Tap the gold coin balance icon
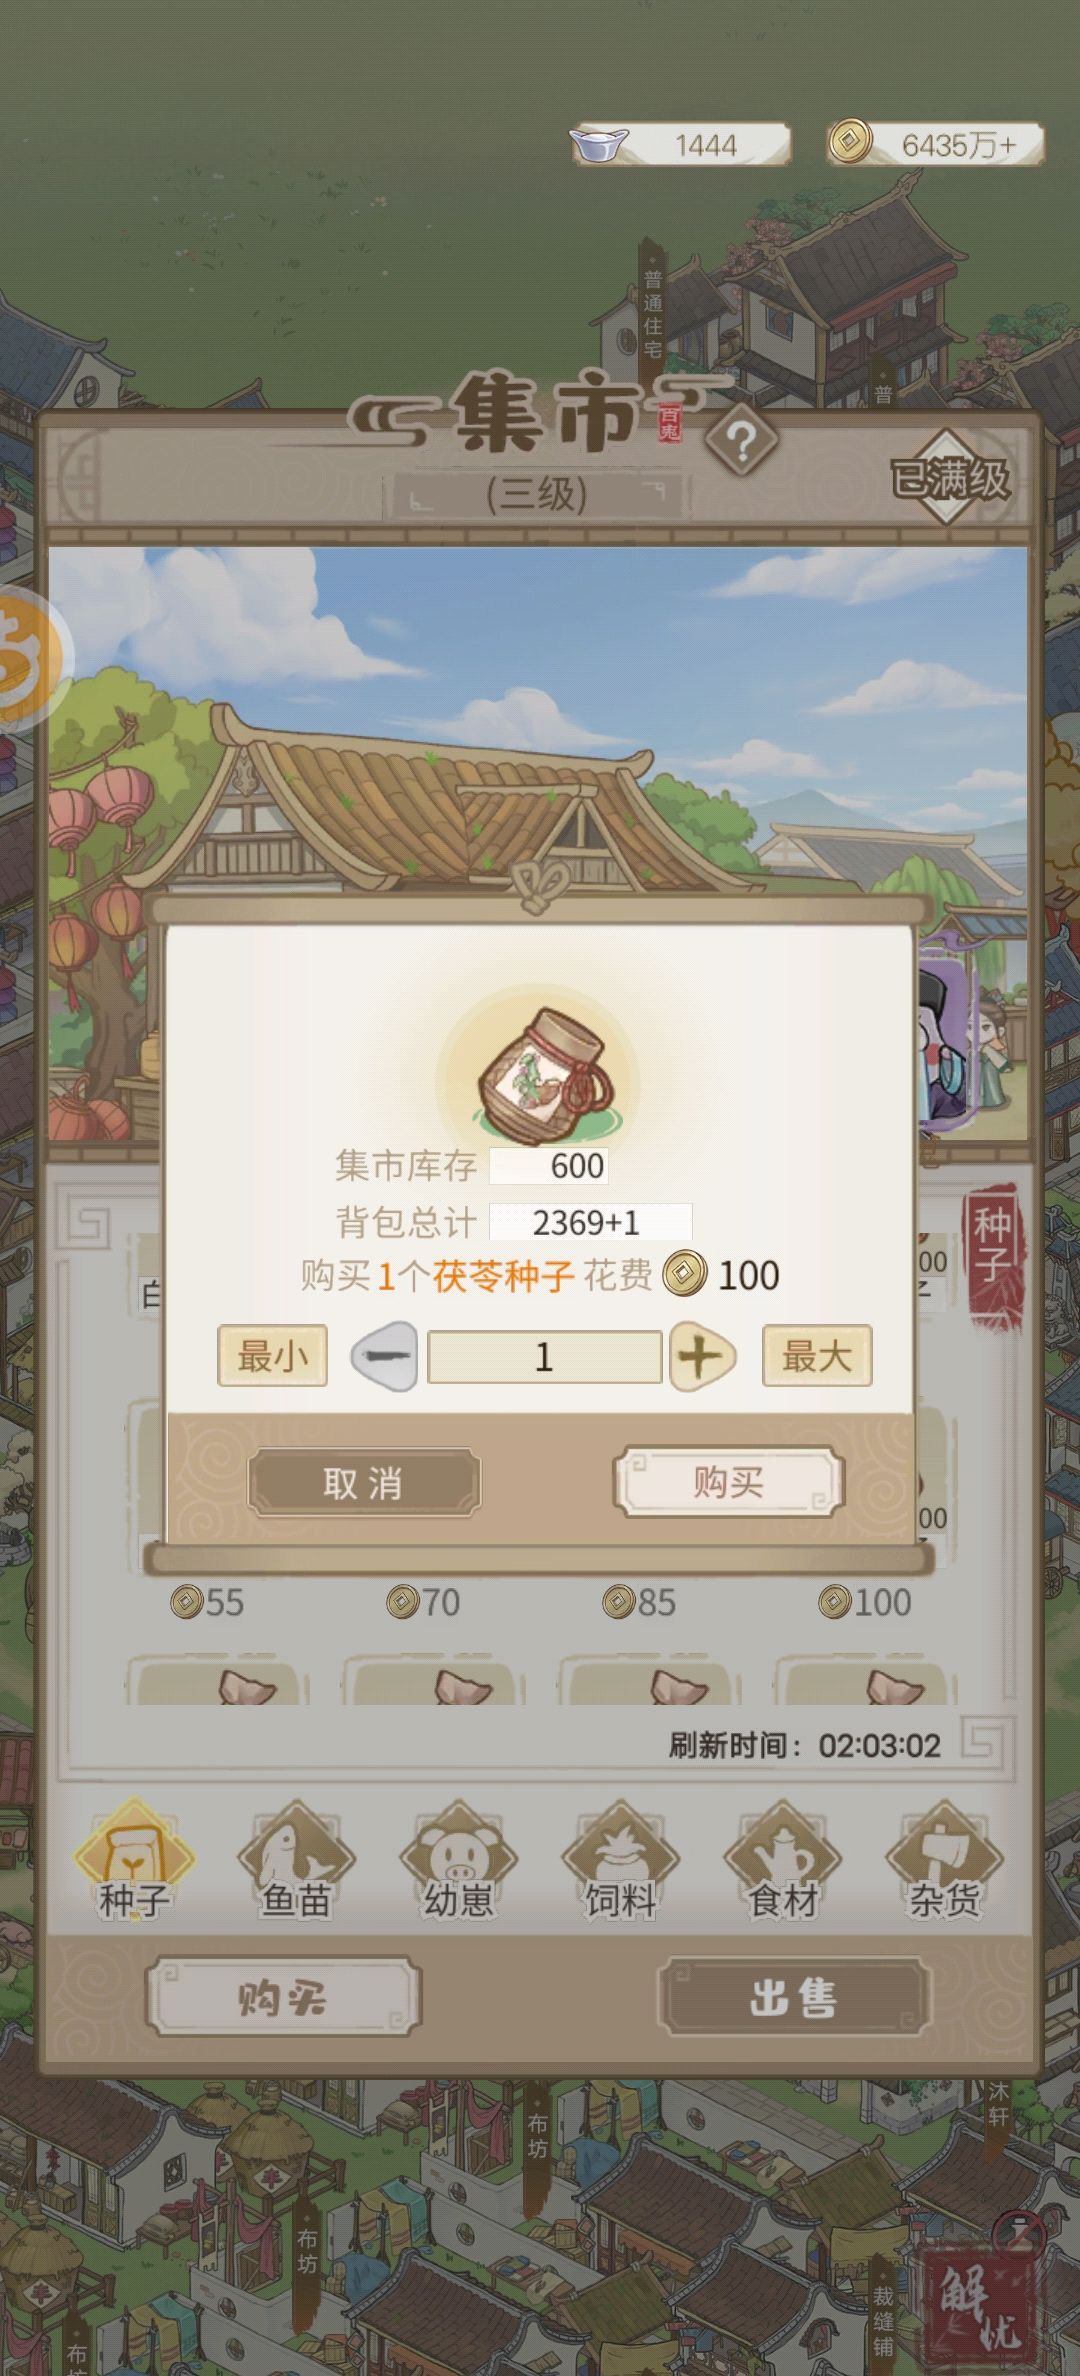The image size is (1080, 2376). 850,142
